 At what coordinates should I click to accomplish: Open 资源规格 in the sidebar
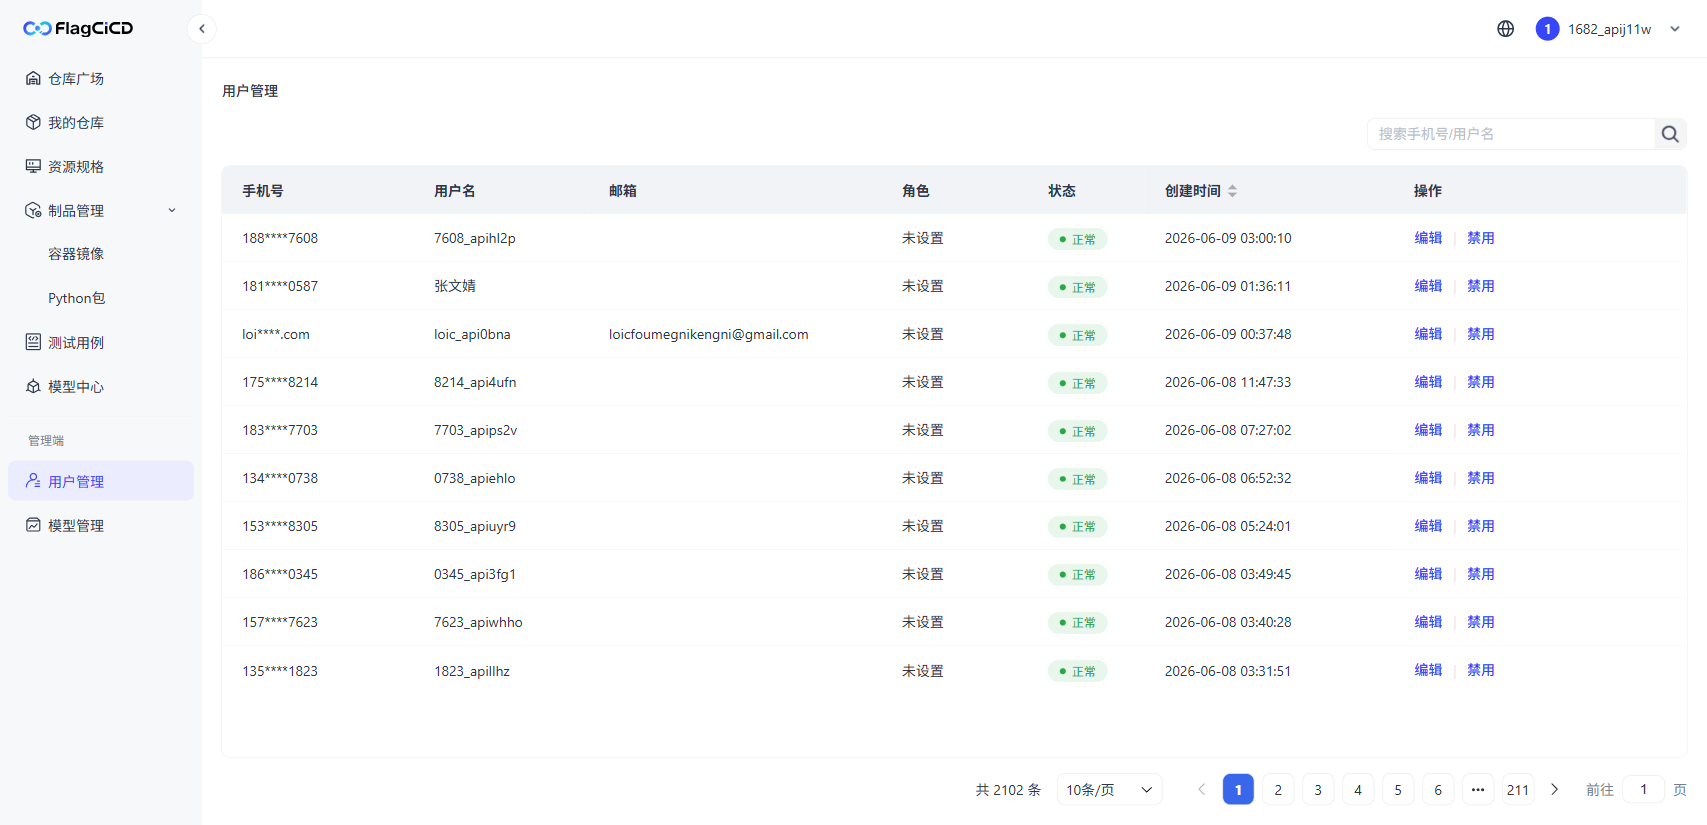tap(101, 166)
